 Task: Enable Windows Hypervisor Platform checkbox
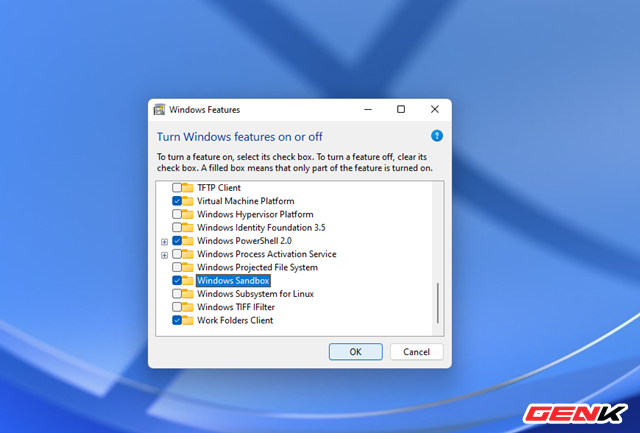(177, 214)
